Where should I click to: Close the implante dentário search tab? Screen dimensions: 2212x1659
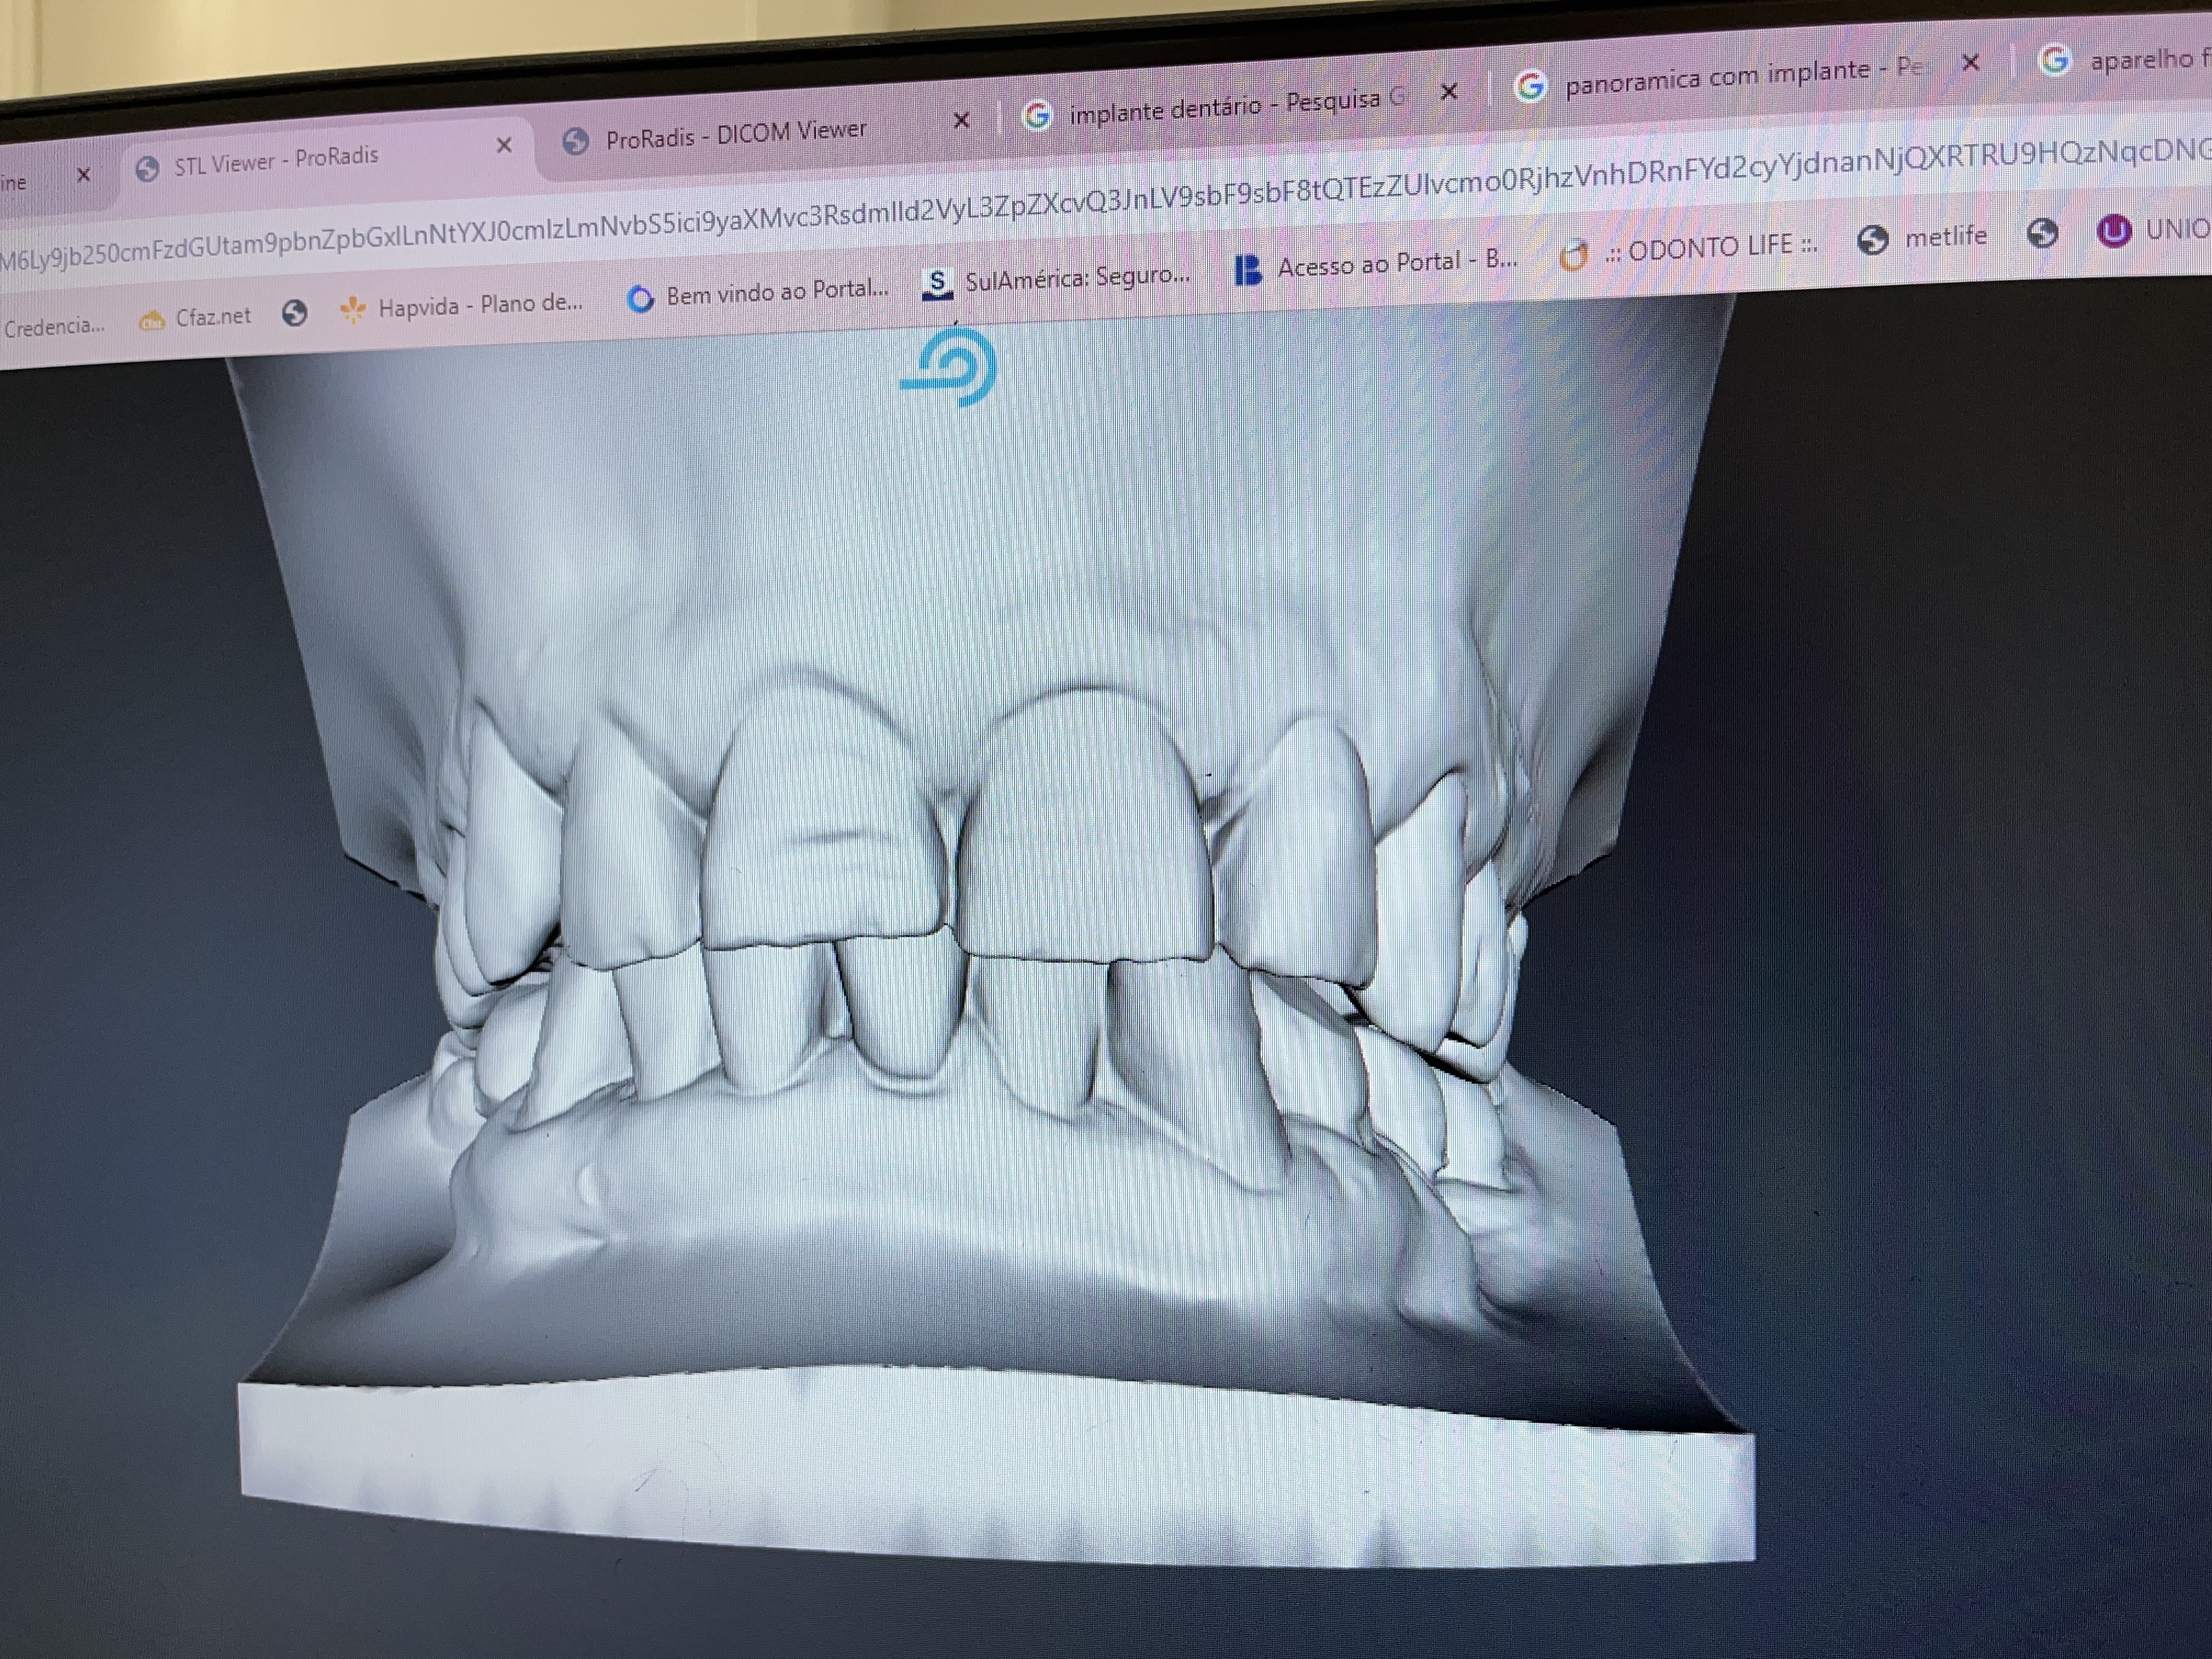pyautogui.click(x=1448, y=92)
